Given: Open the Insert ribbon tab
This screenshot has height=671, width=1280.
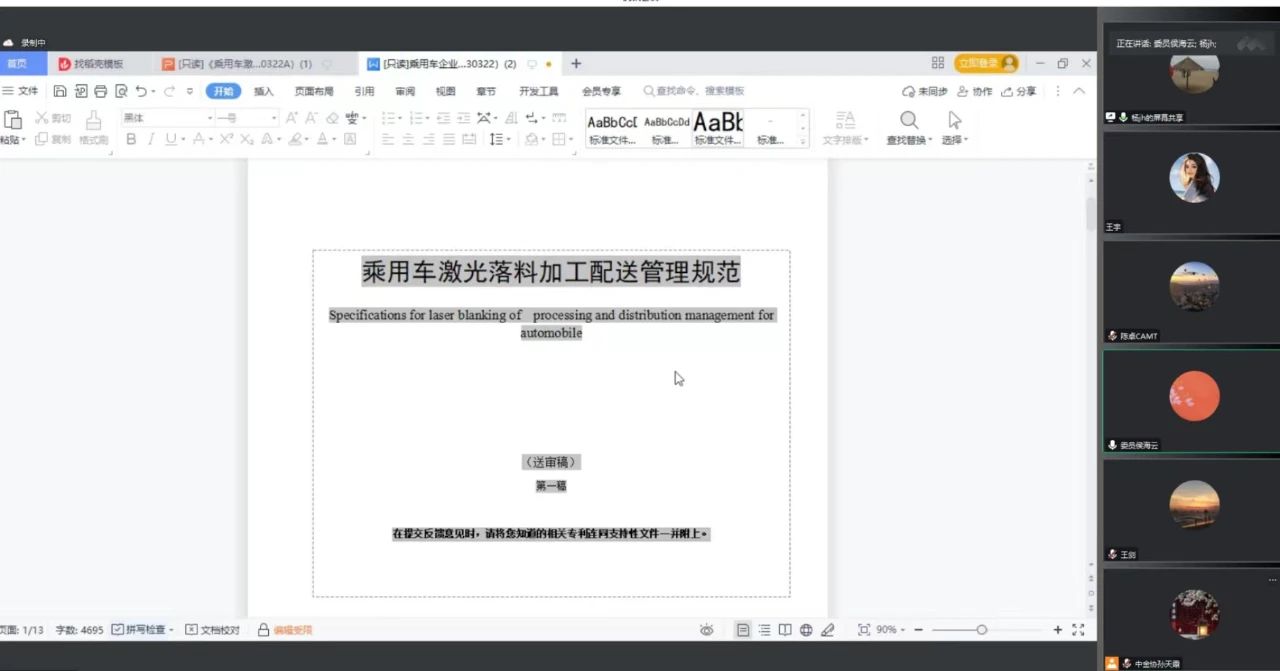Looking at the screenshot, I should (263, 91).
